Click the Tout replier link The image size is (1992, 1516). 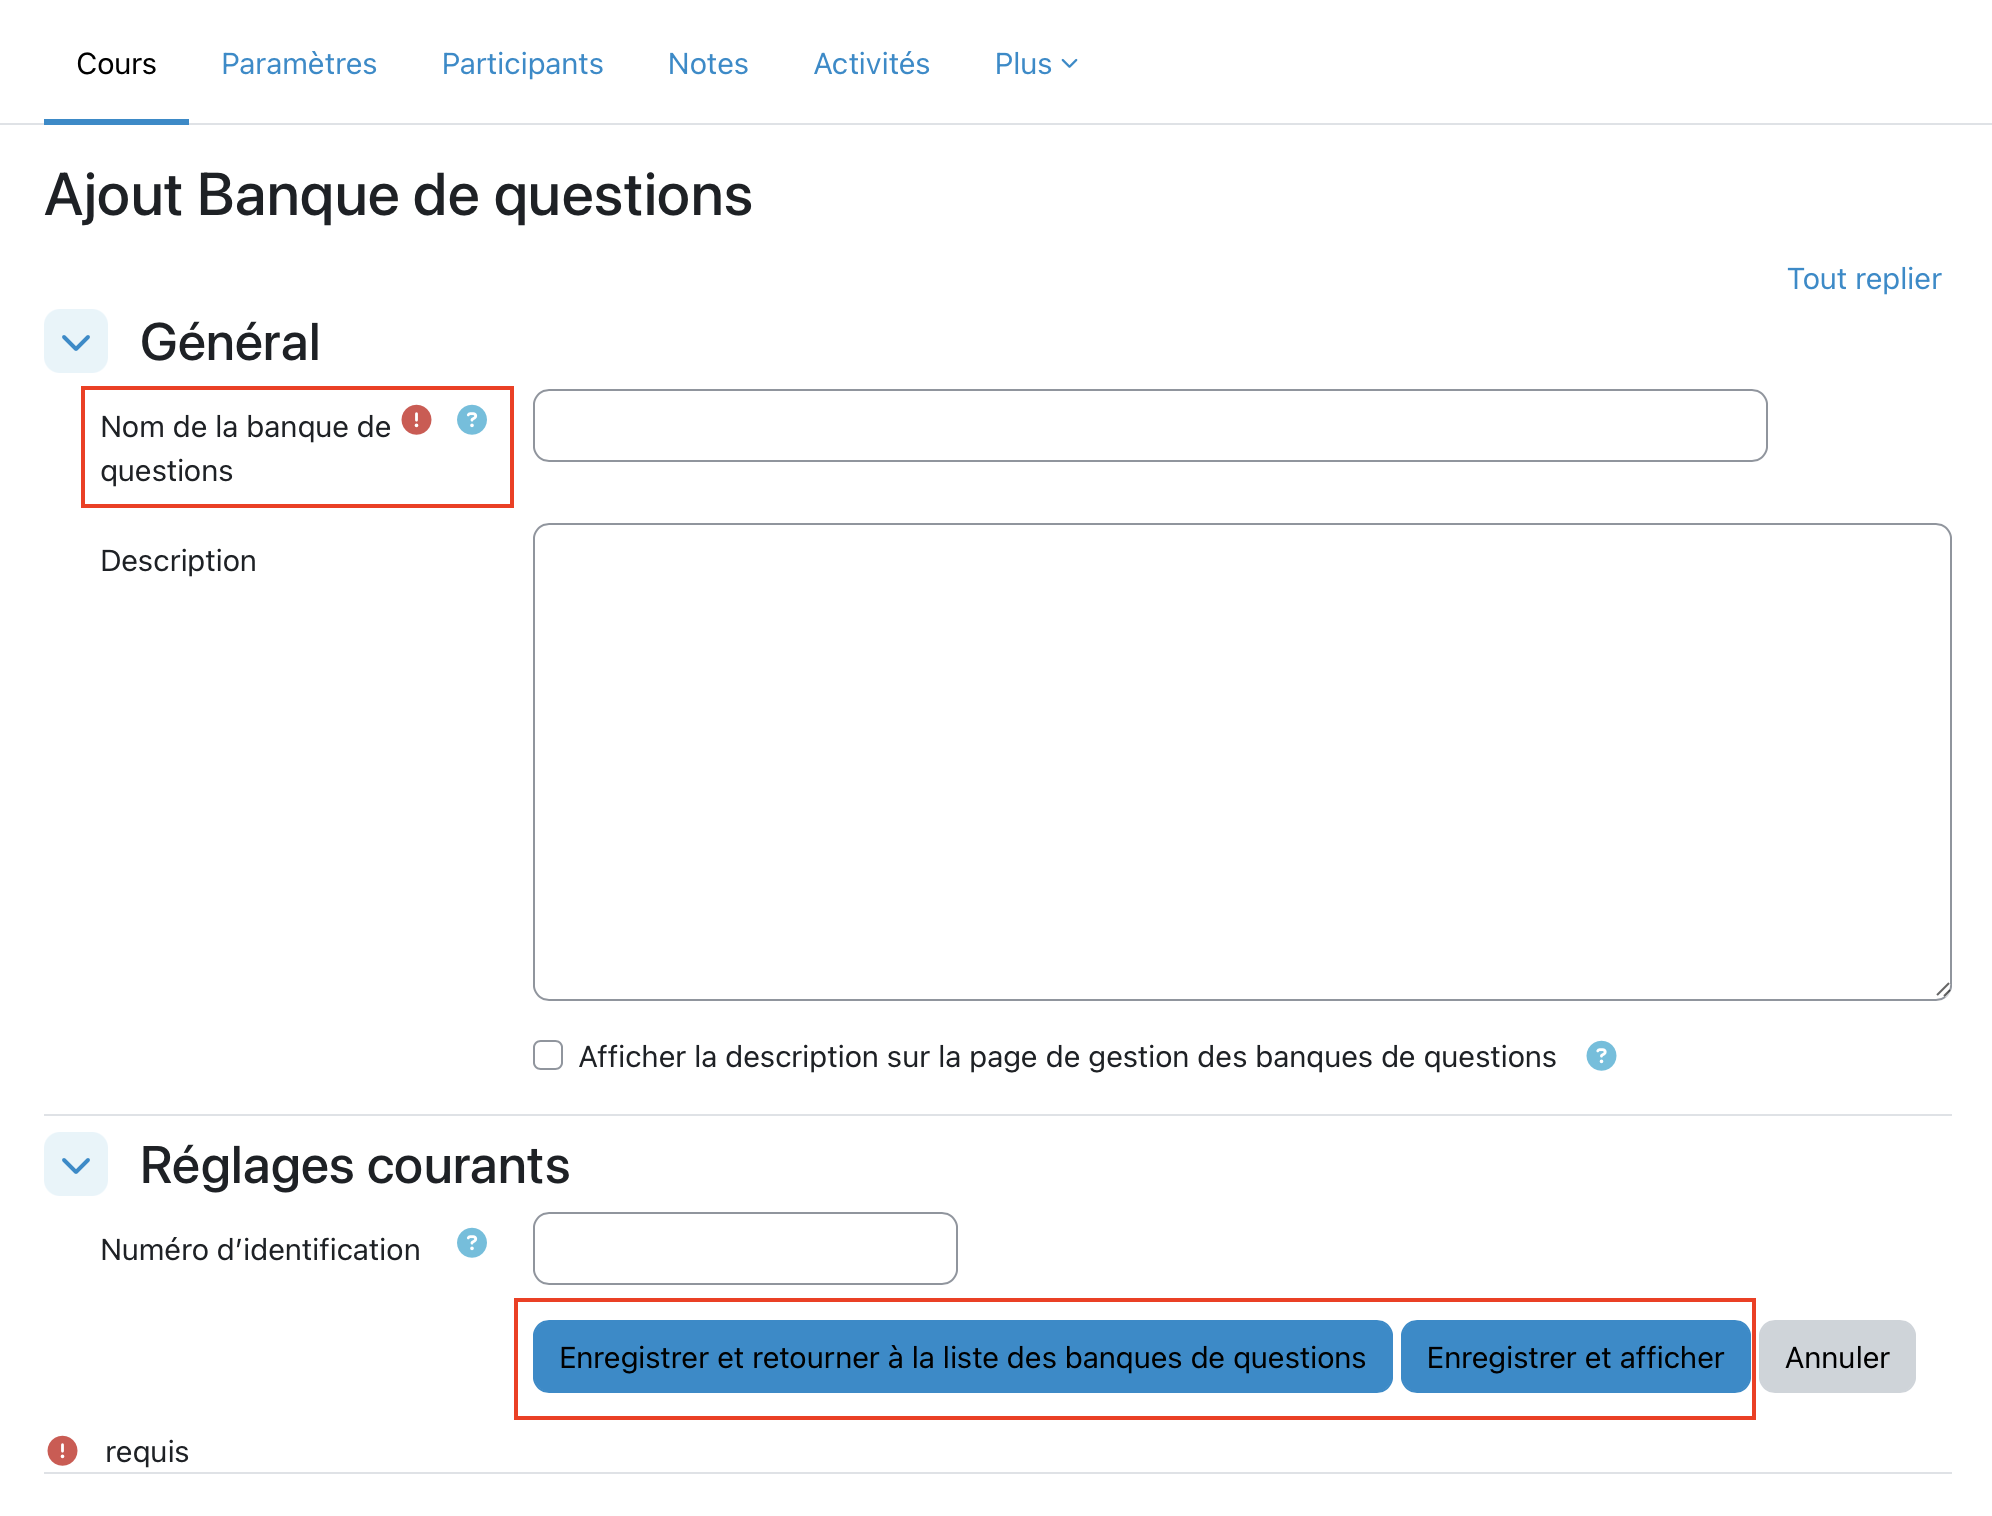[x=1863, y=279]
